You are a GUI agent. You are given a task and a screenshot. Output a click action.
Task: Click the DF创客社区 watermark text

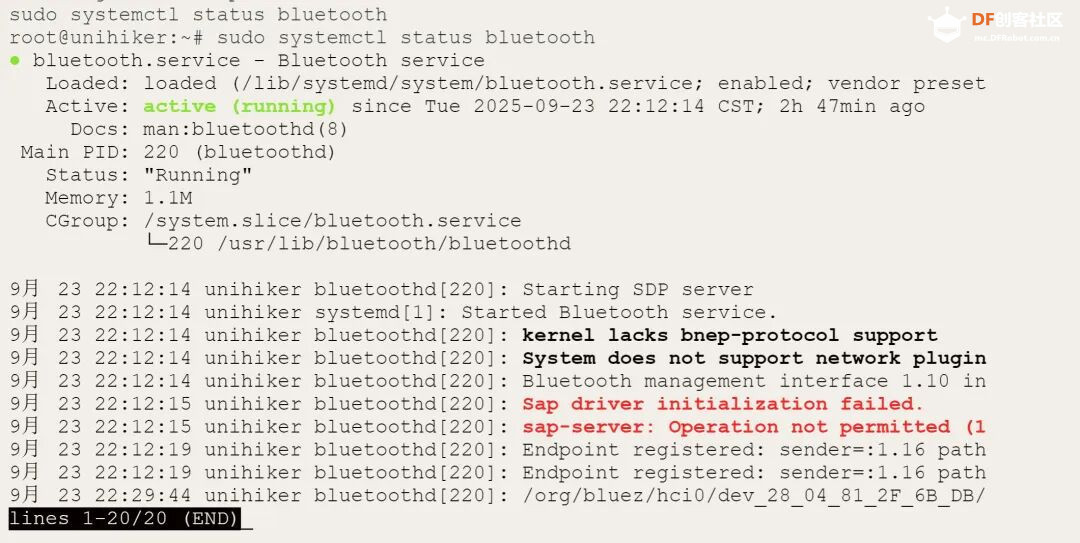(x=1017, y=20)
